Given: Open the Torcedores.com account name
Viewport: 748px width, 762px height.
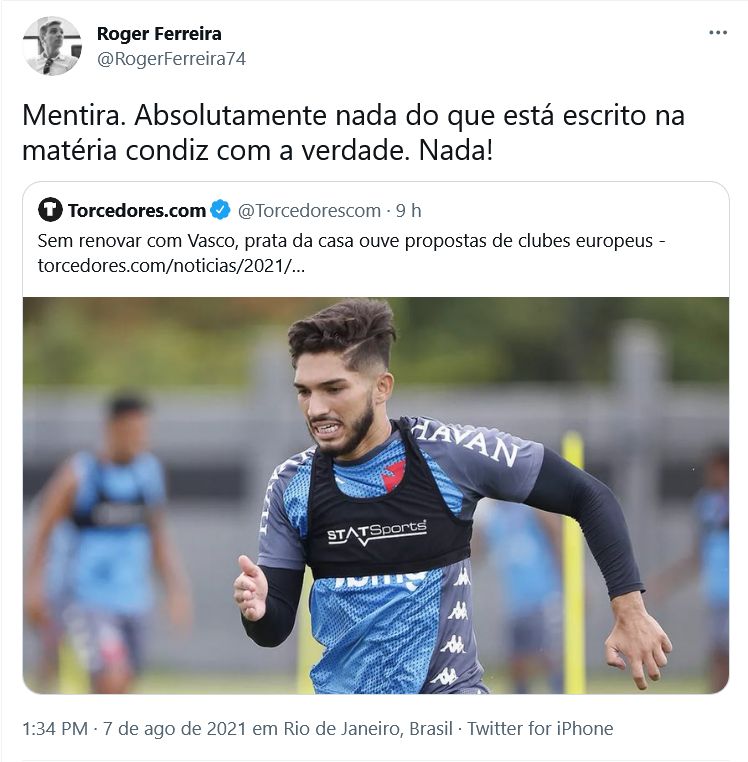Looking at the screenshot, I should [x=137, y=210].
